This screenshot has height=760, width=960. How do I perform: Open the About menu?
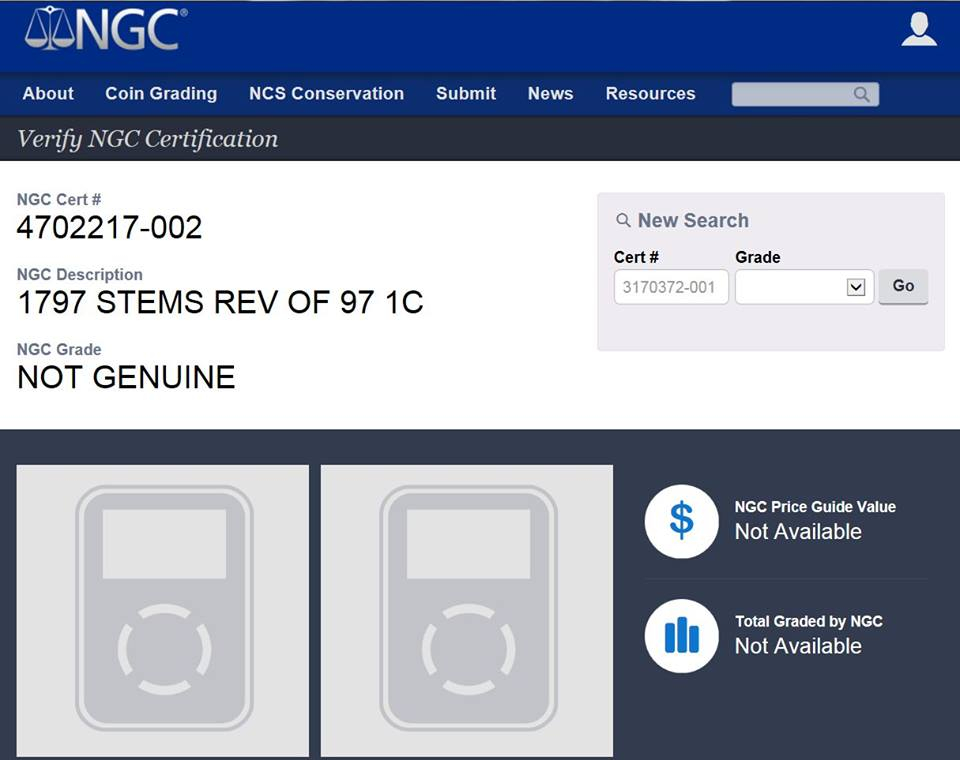tap(48, 94)
